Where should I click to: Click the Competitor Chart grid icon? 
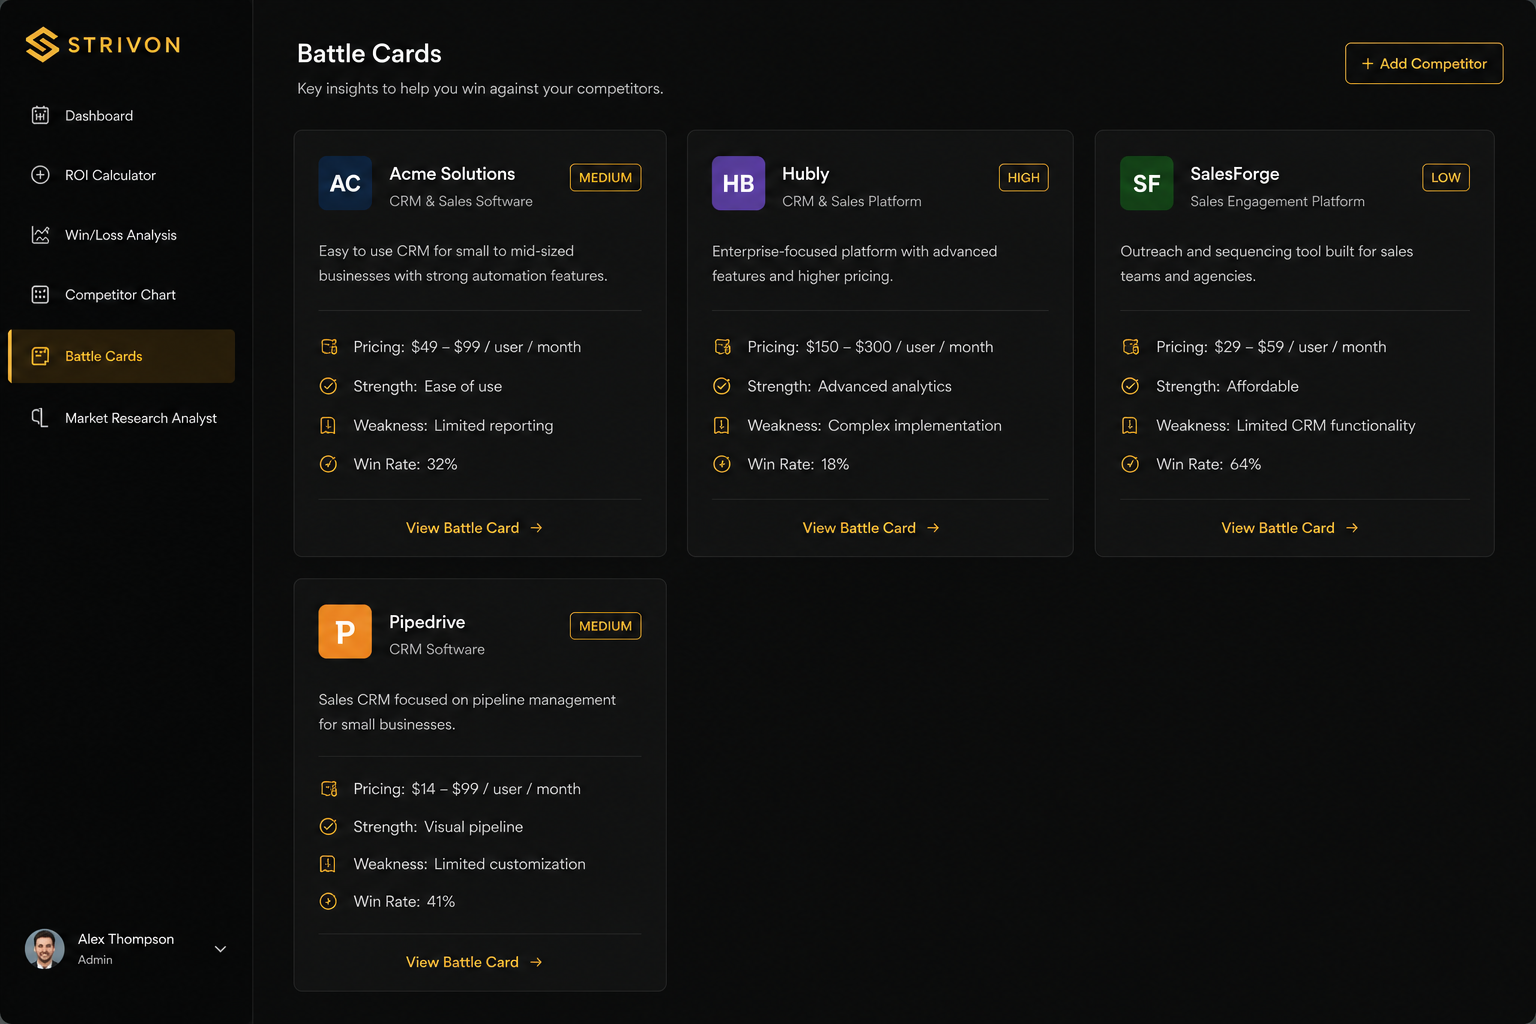pyautogui.click(x=40, y=295)
